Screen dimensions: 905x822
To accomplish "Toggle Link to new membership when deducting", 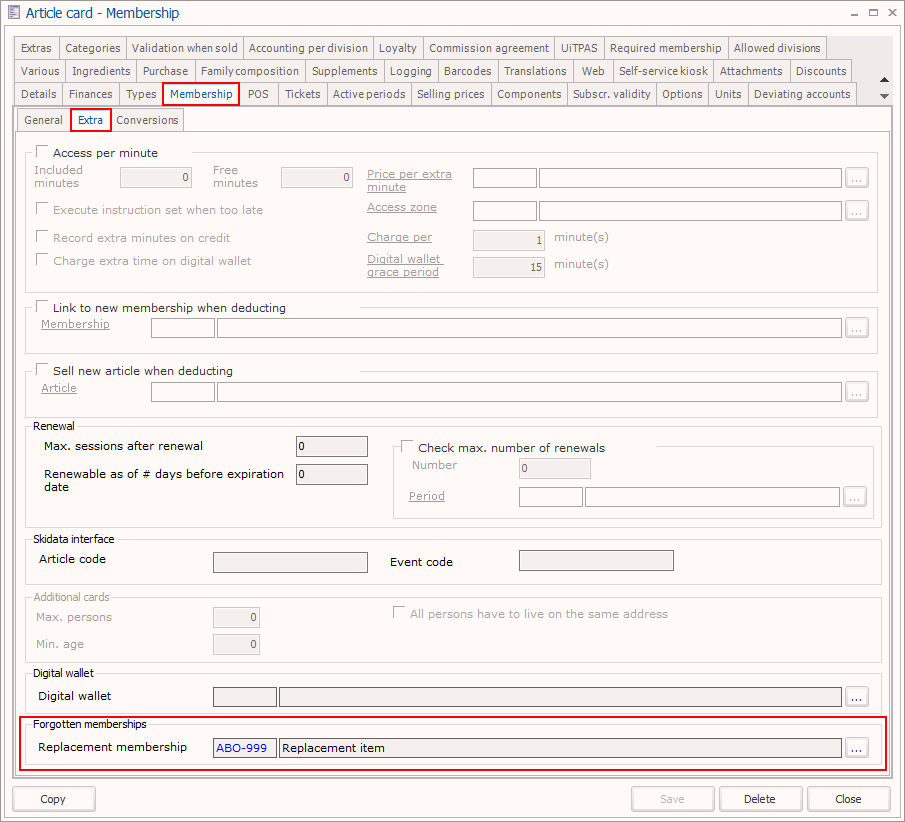I will click(42, 307).
